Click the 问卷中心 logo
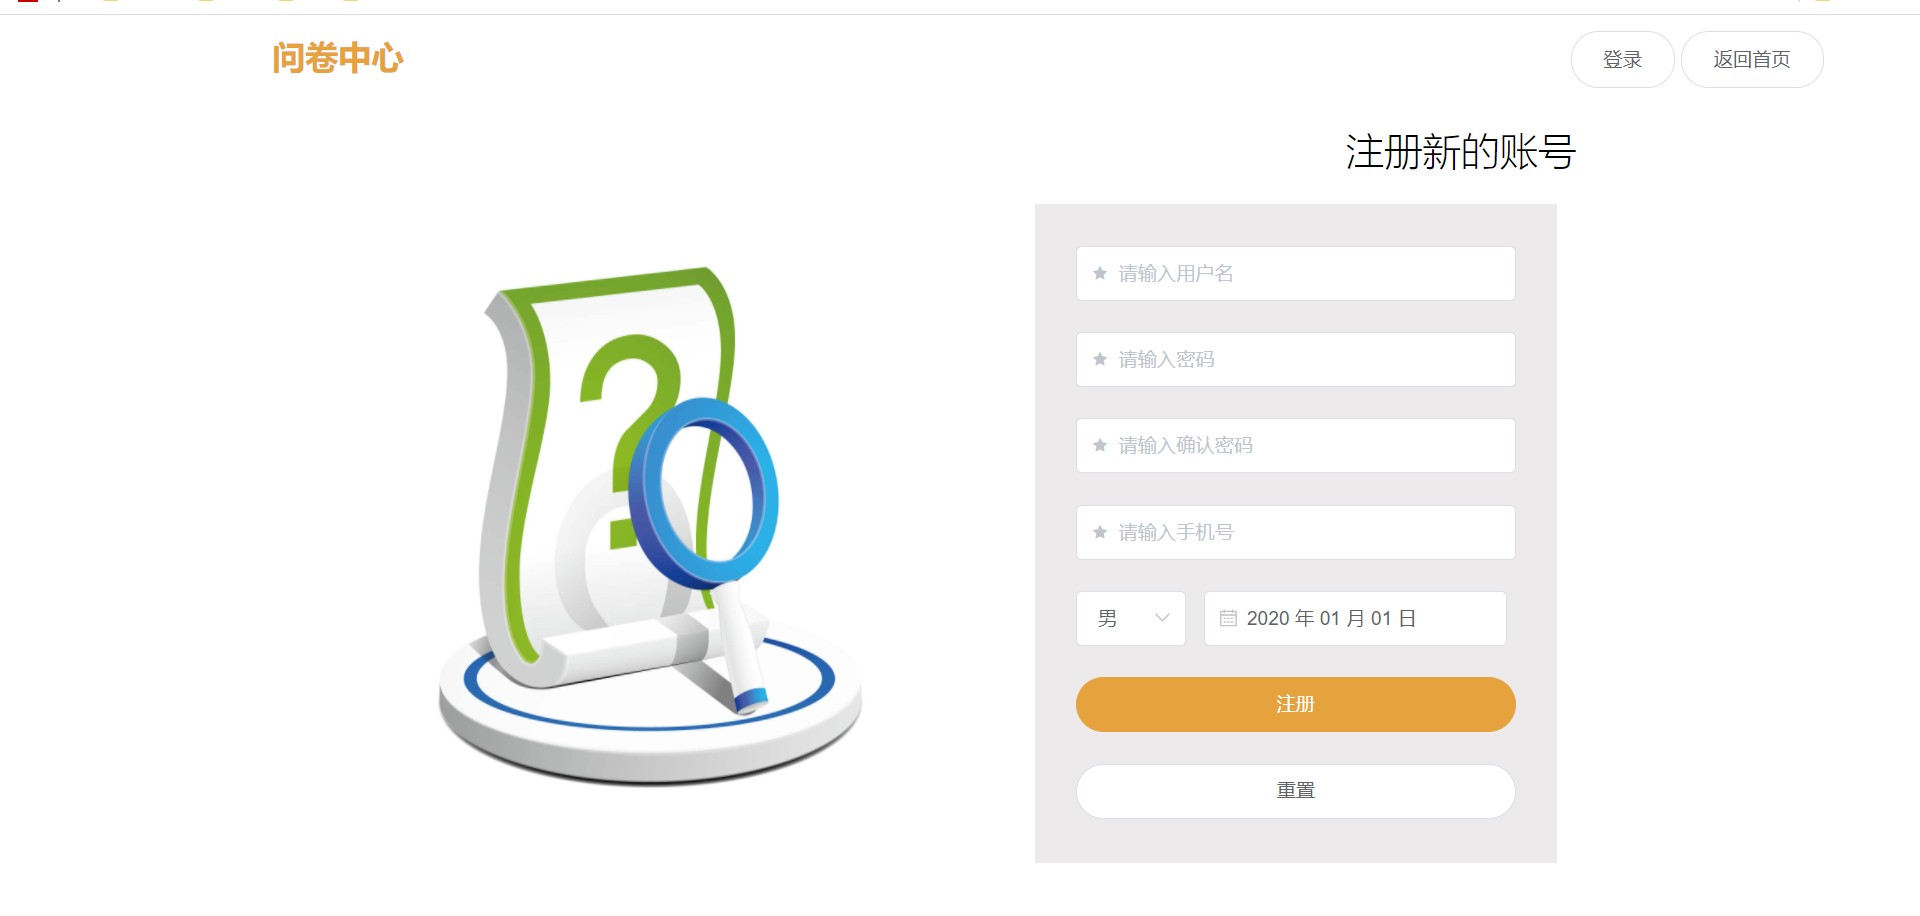 click(338, 58)
